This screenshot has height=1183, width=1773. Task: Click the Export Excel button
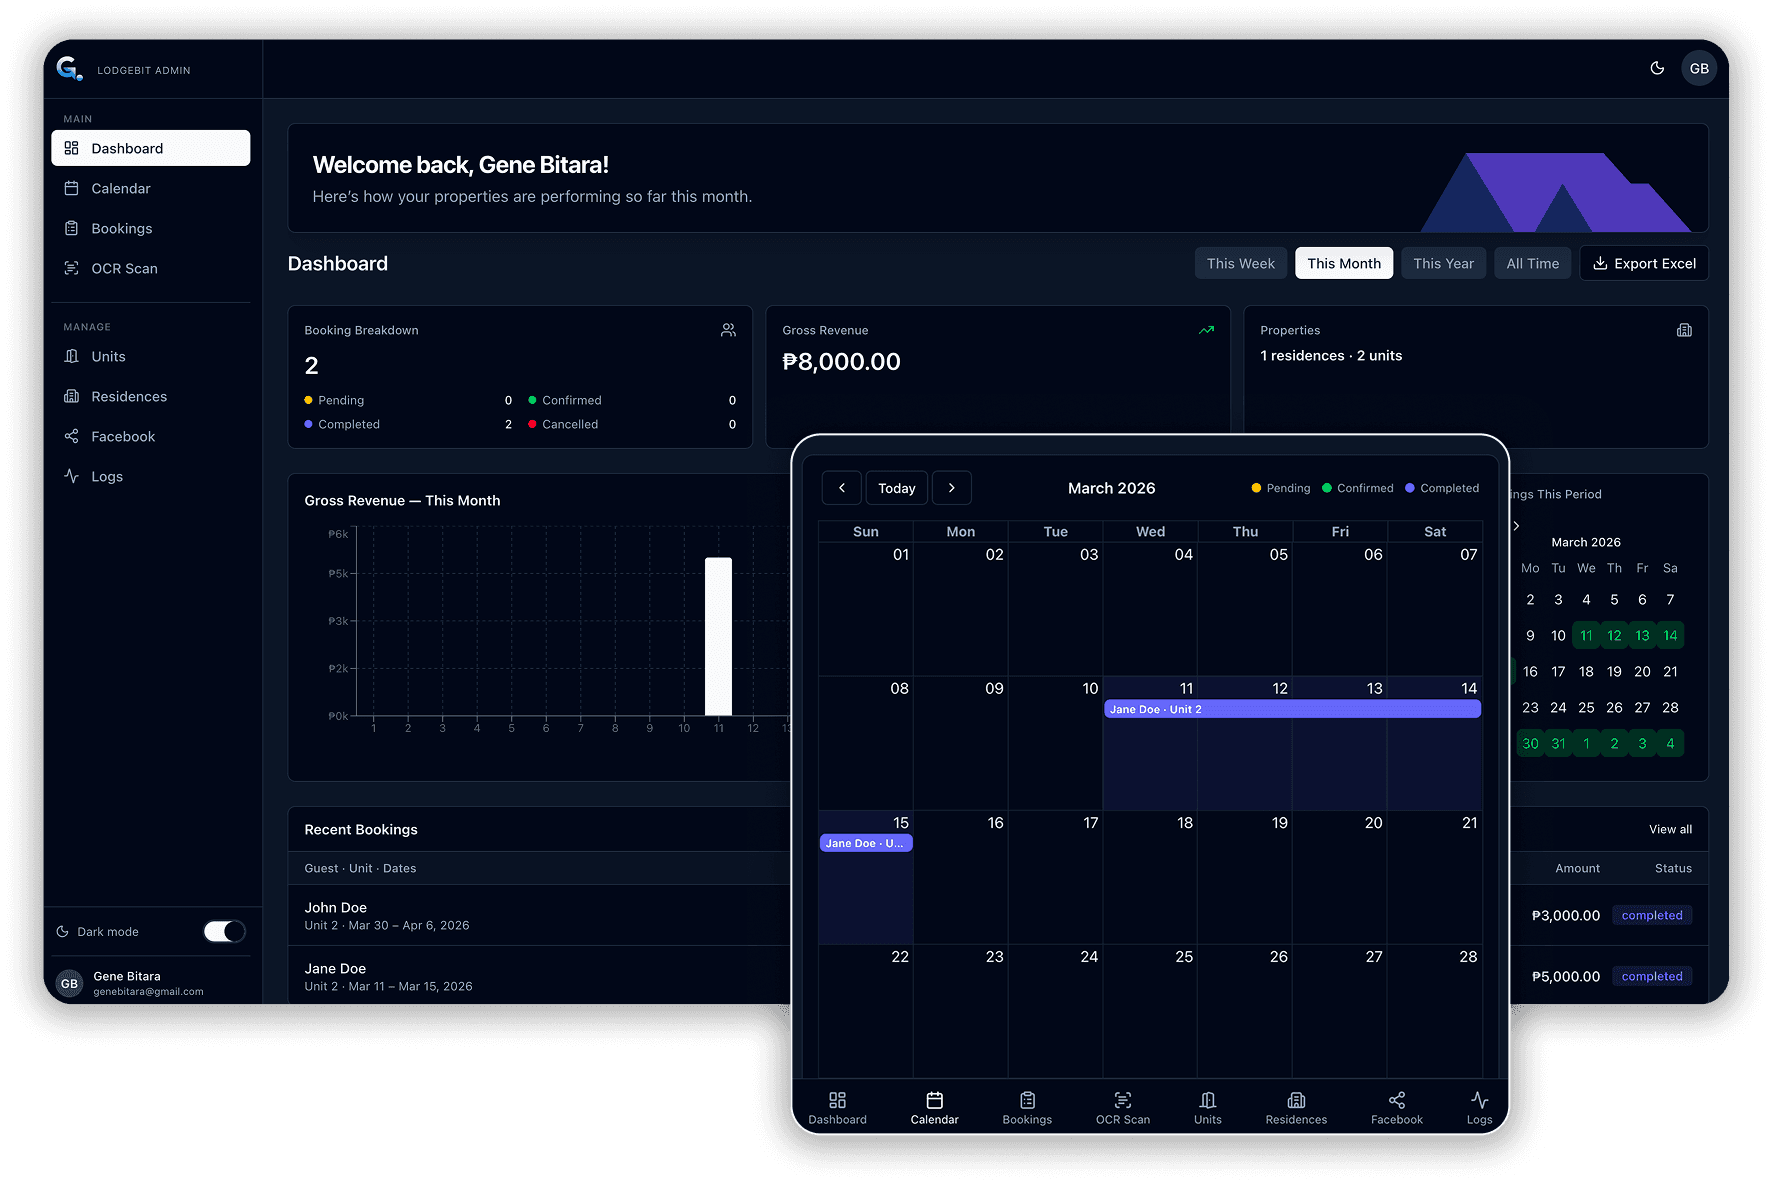pos(1644,263)
